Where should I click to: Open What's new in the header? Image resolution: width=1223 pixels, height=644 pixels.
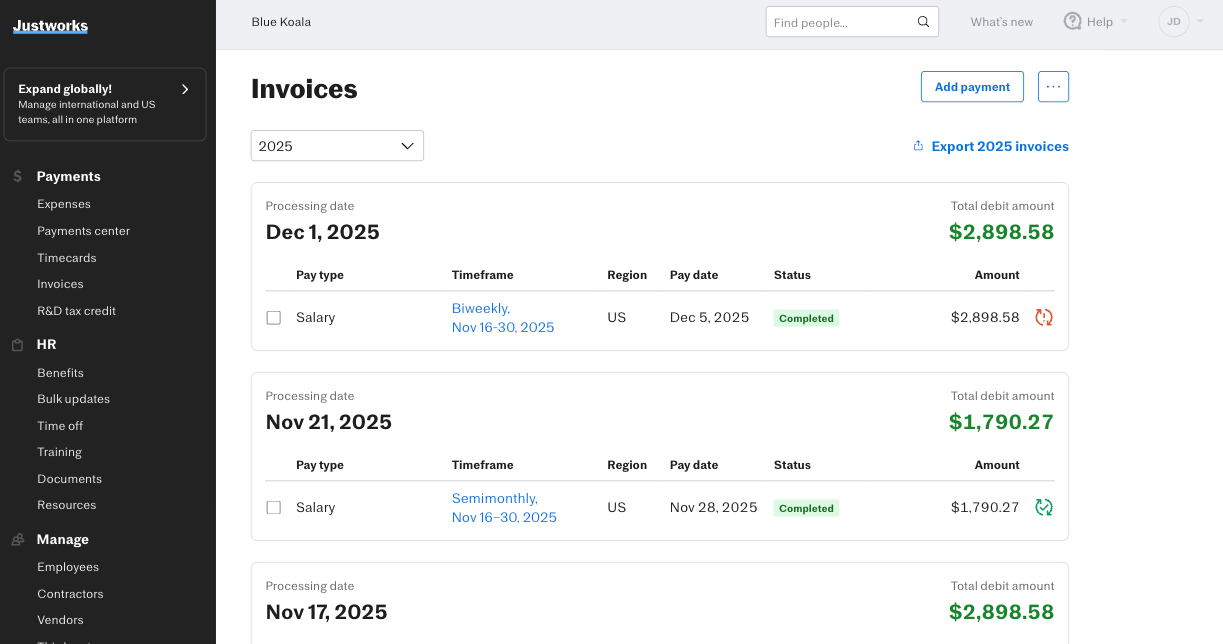pyautogui.click(x=1001, y=22)
